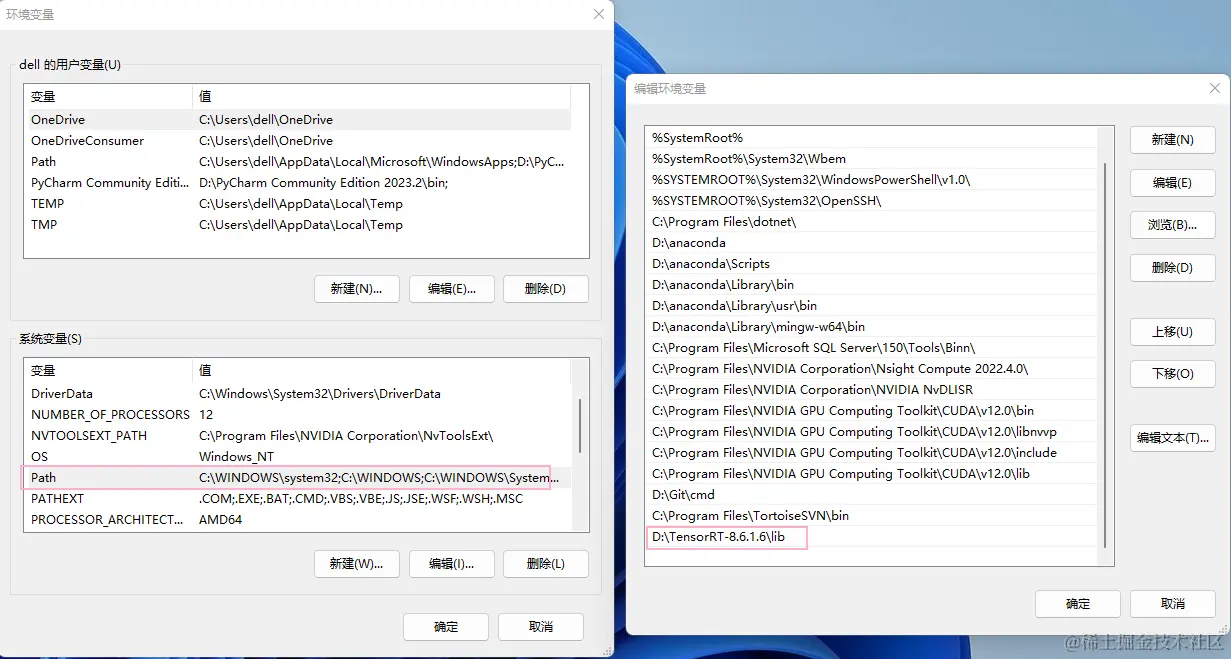Click 新建(N)... under user variables

356,289
